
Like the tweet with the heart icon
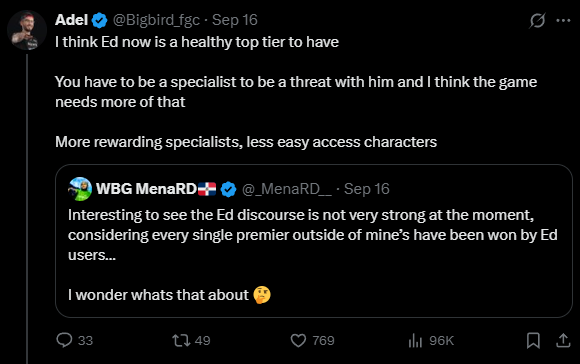298,340
